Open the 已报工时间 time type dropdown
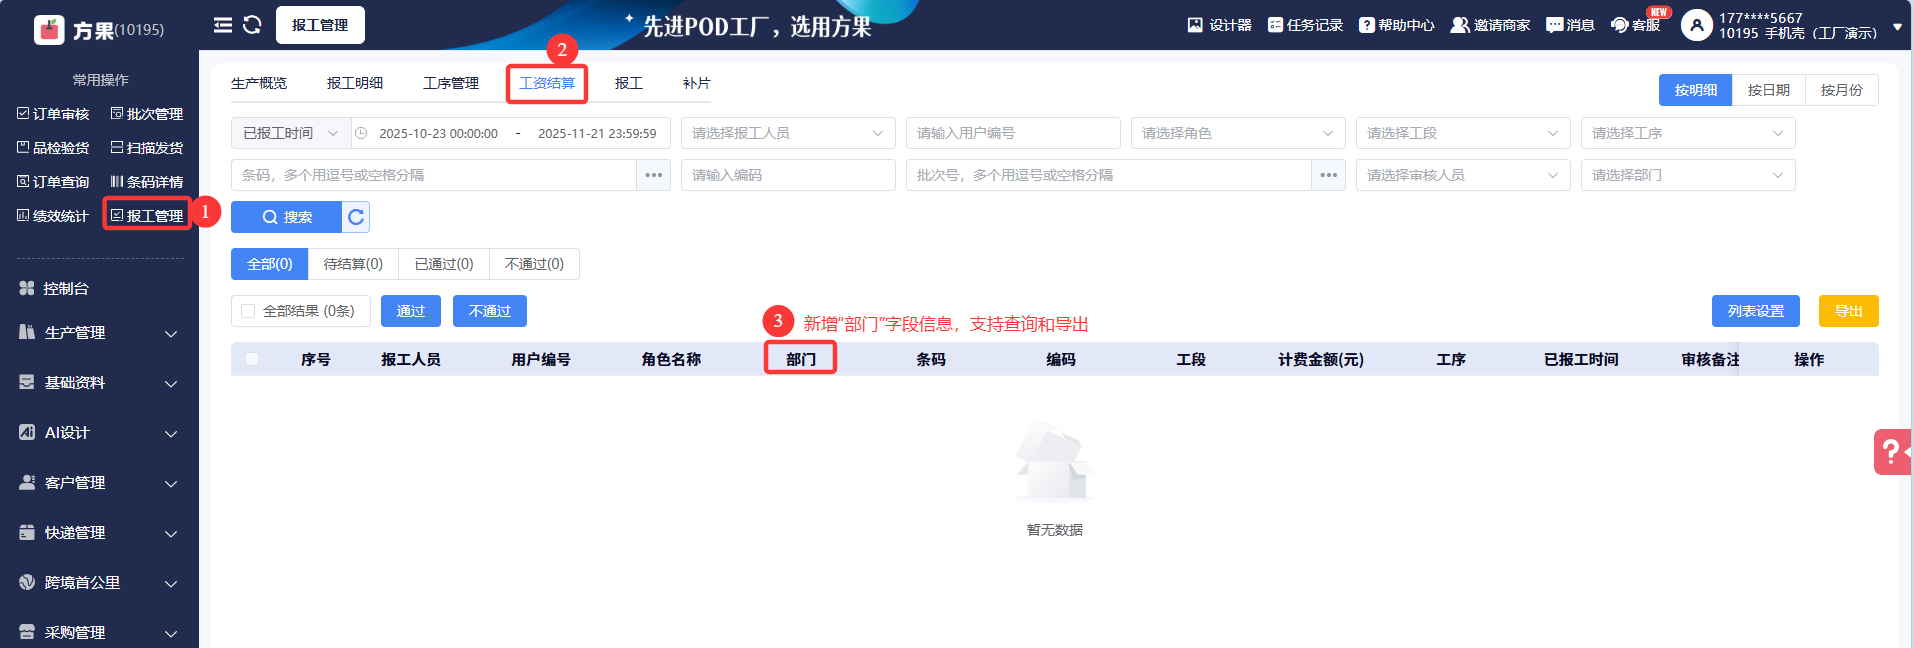 click(291, 133)
